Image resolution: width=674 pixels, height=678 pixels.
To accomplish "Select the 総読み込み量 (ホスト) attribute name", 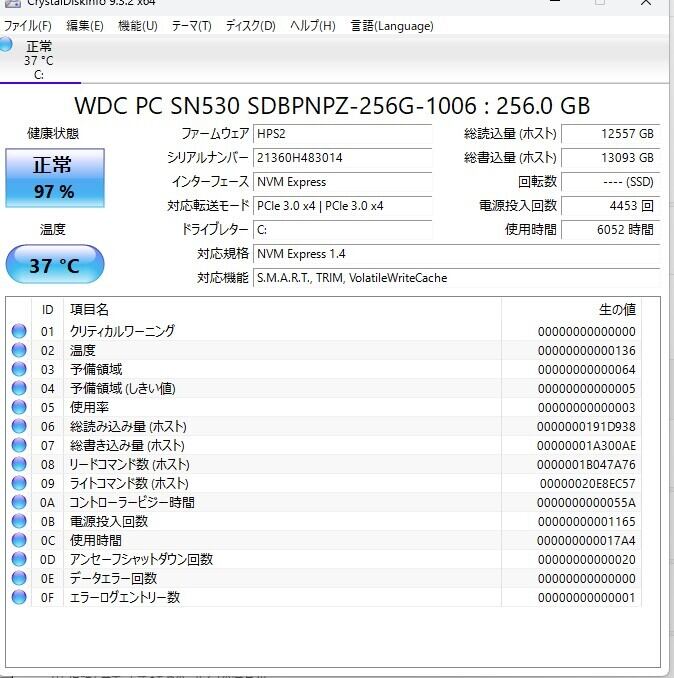I will [128, 426].
